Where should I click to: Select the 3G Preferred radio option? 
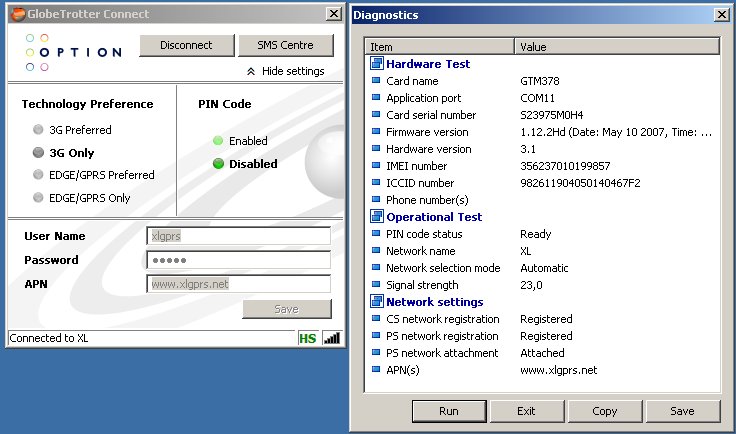39,130
